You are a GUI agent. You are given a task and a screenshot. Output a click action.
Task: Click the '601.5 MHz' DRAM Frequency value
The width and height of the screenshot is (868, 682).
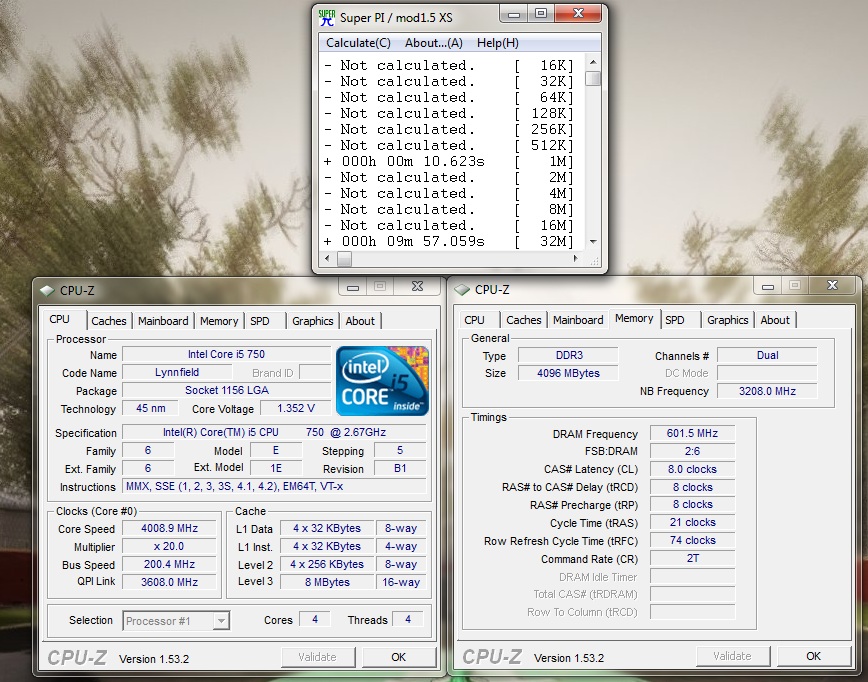[693, 433]
